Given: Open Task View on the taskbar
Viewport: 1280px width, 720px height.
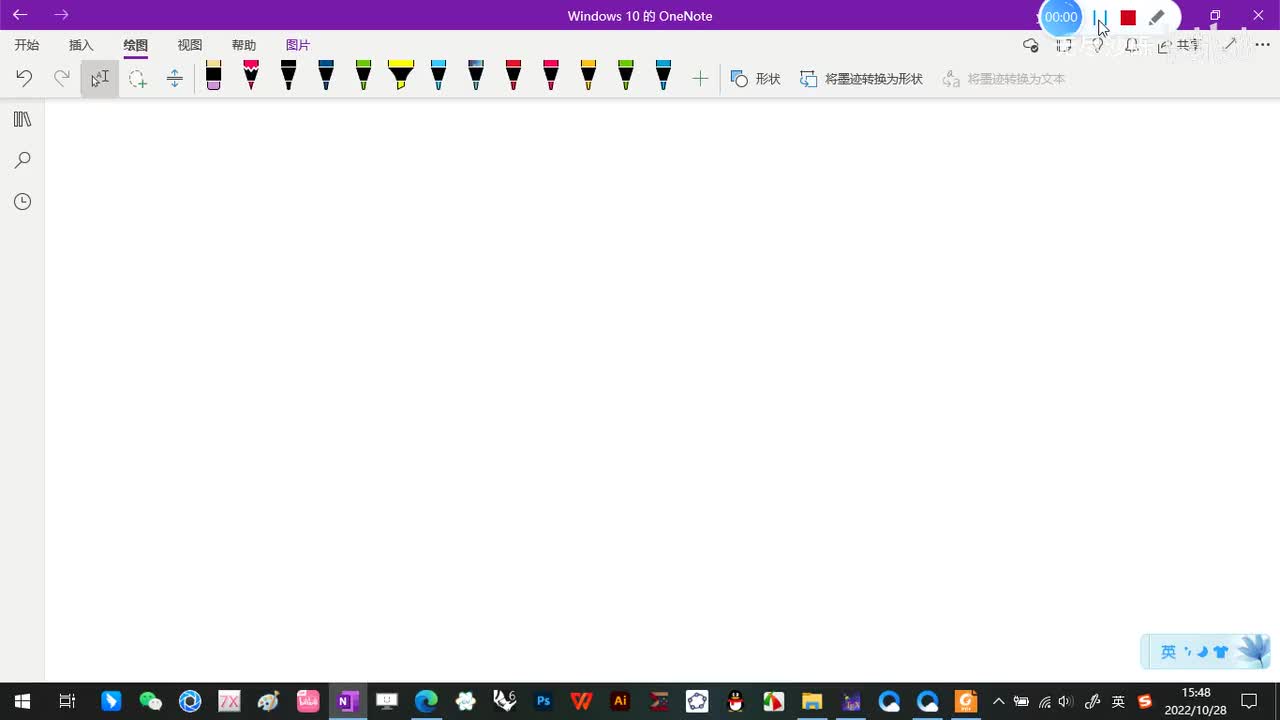Looking at the screenshot, I should tap(67, 701).
